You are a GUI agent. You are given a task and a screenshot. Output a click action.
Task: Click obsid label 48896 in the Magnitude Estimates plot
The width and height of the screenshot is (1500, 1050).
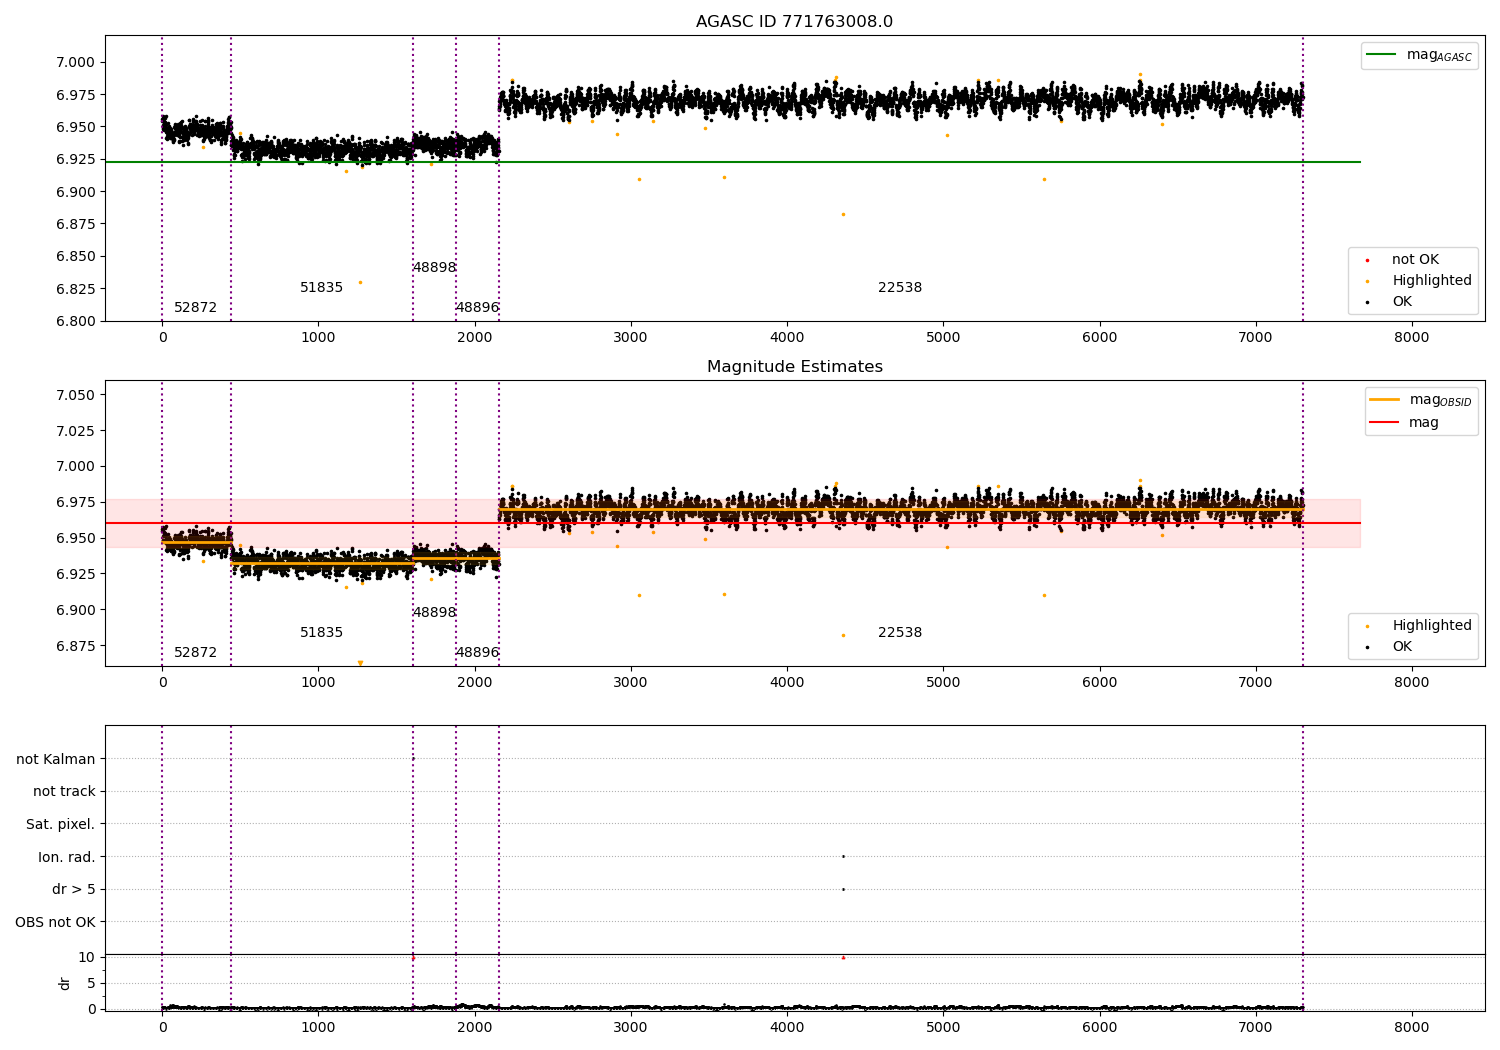[477, 653]
